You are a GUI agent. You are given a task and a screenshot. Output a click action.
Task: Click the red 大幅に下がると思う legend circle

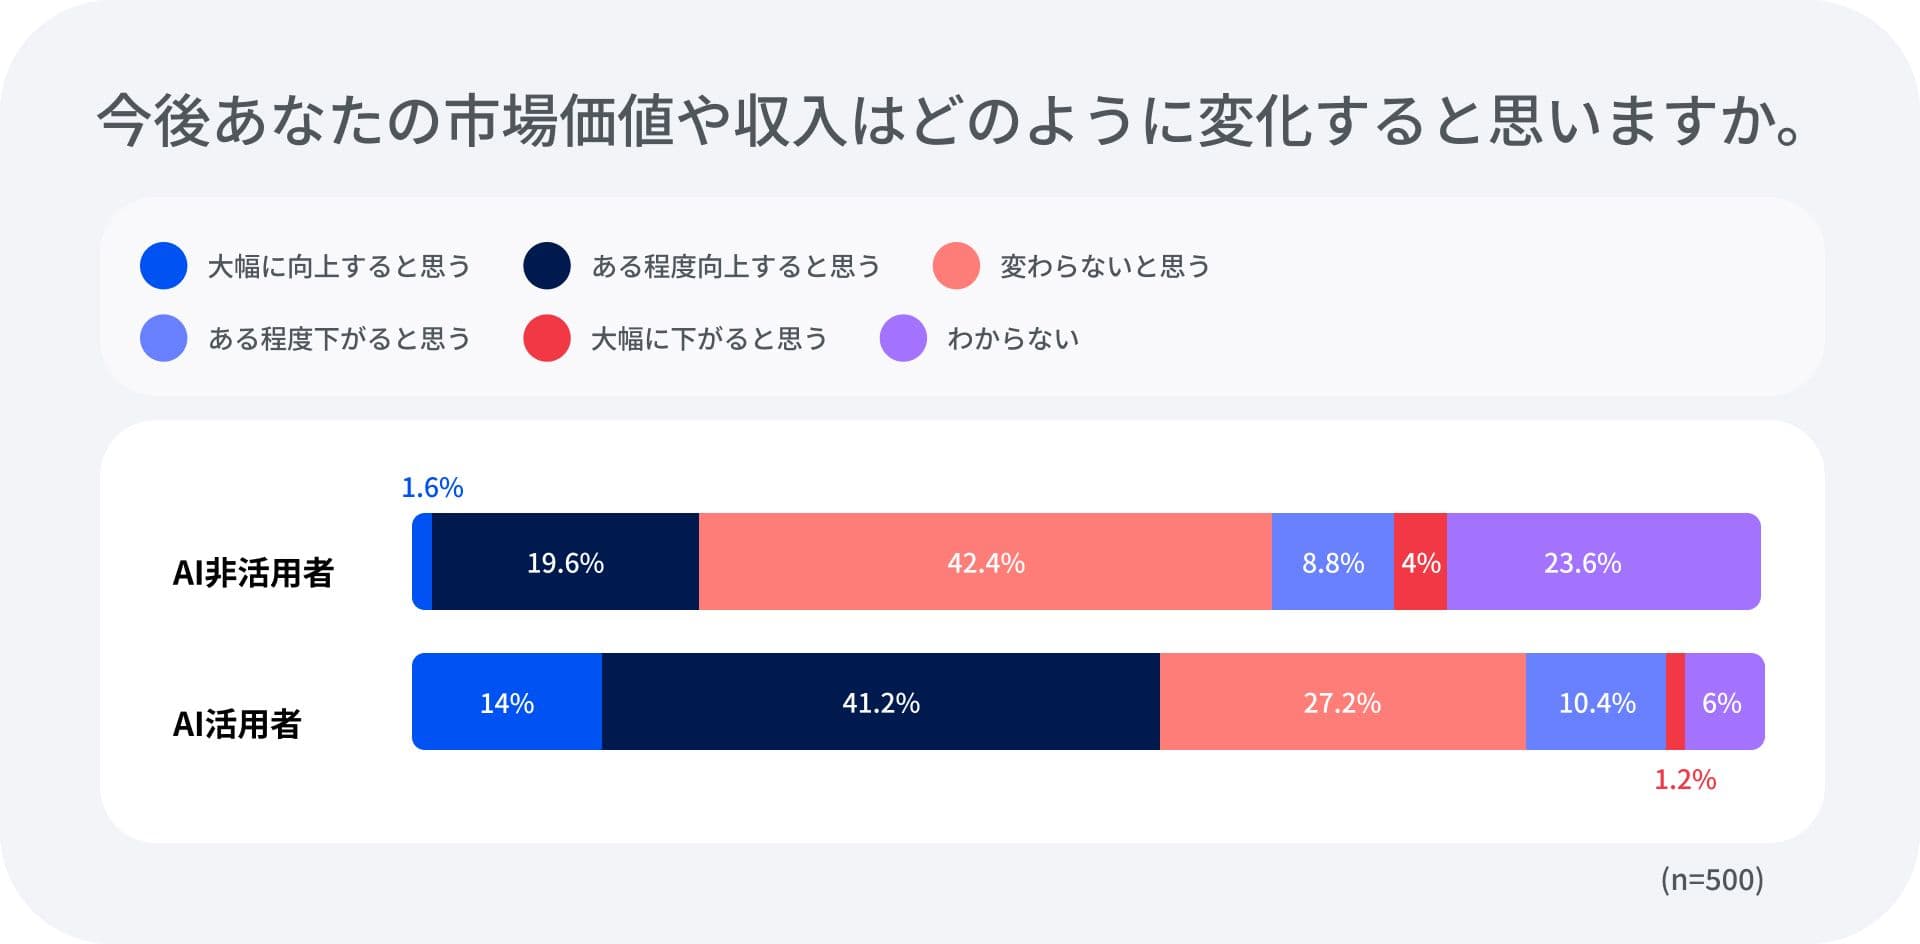pos(547,338)
